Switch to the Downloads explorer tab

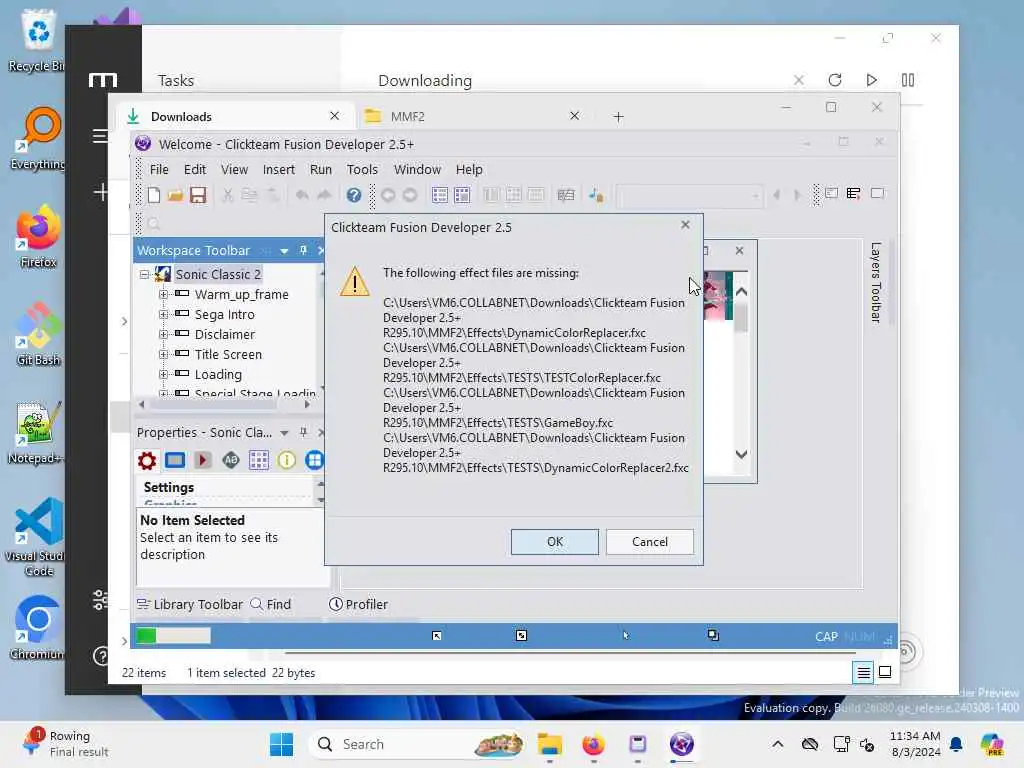click(234, 116)
